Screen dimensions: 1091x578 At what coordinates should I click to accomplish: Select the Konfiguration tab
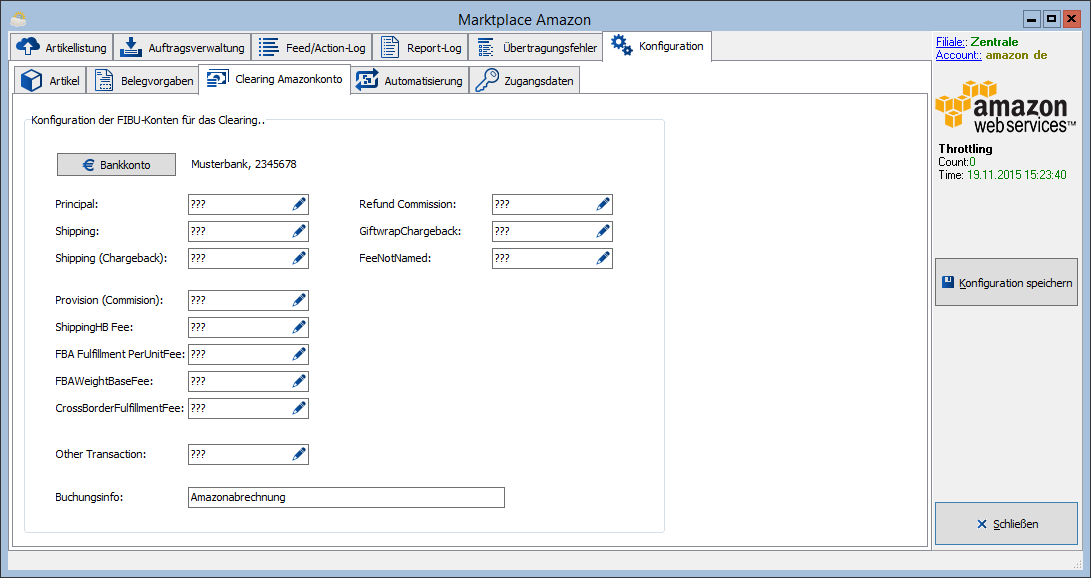pyautogui.click(x=657, y=46)
